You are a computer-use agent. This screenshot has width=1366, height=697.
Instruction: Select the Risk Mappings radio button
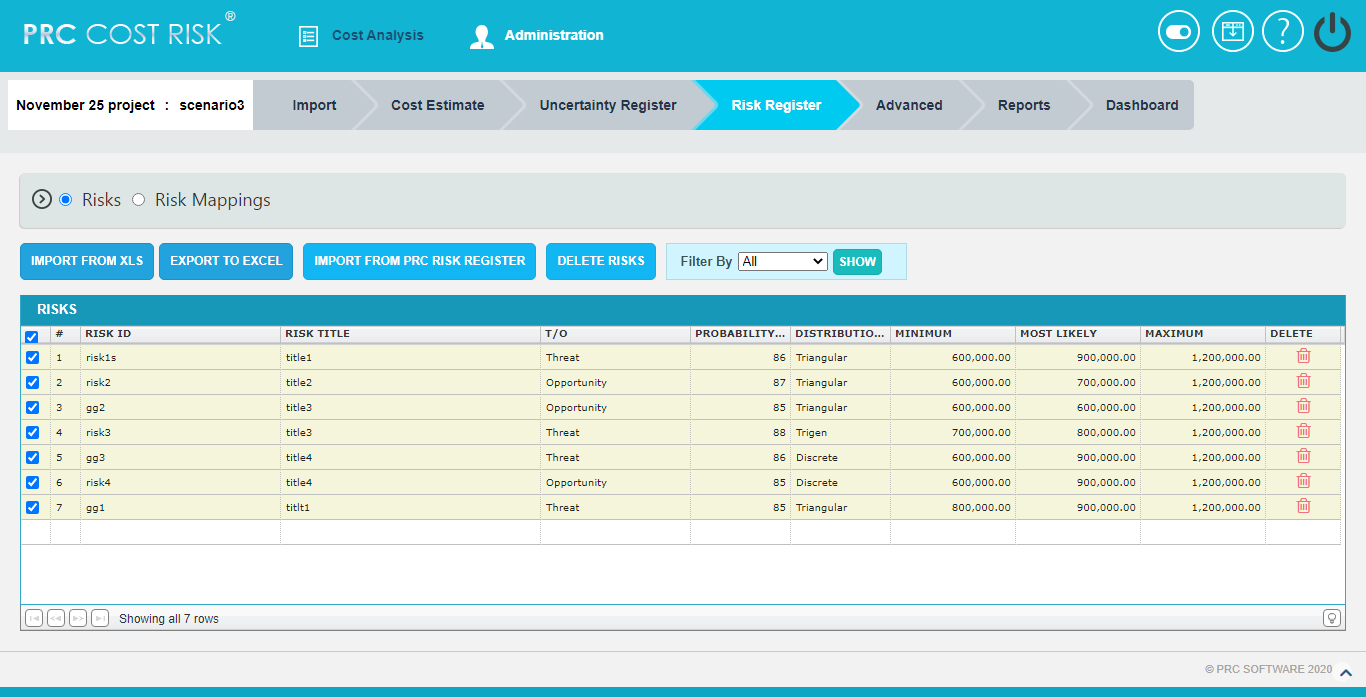click(x=138, y=199)
